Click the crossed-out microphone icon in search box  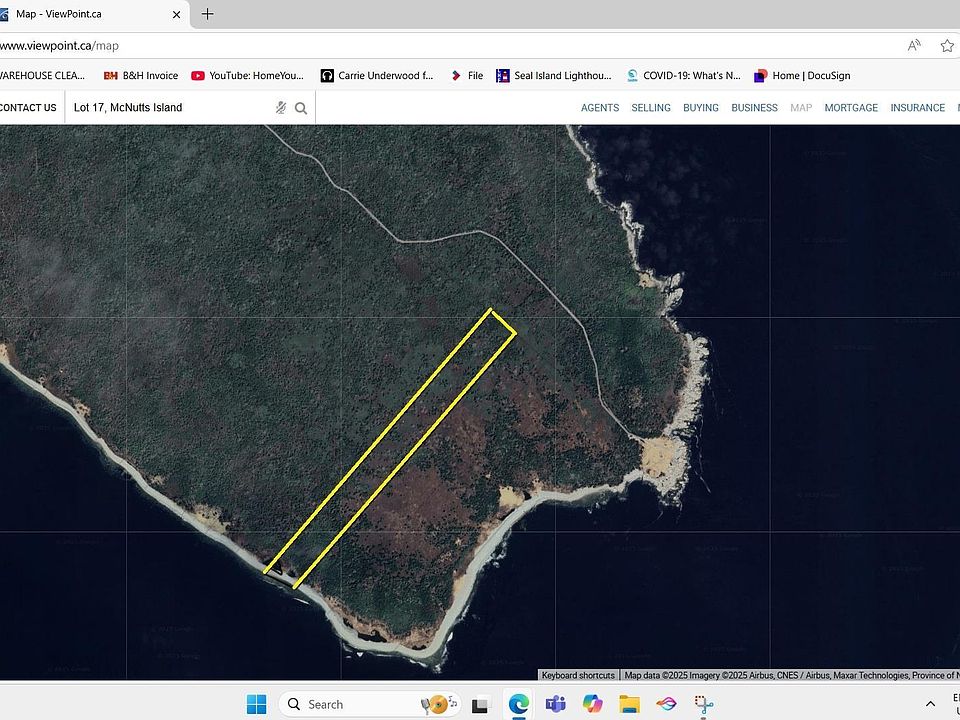[280, 108]
